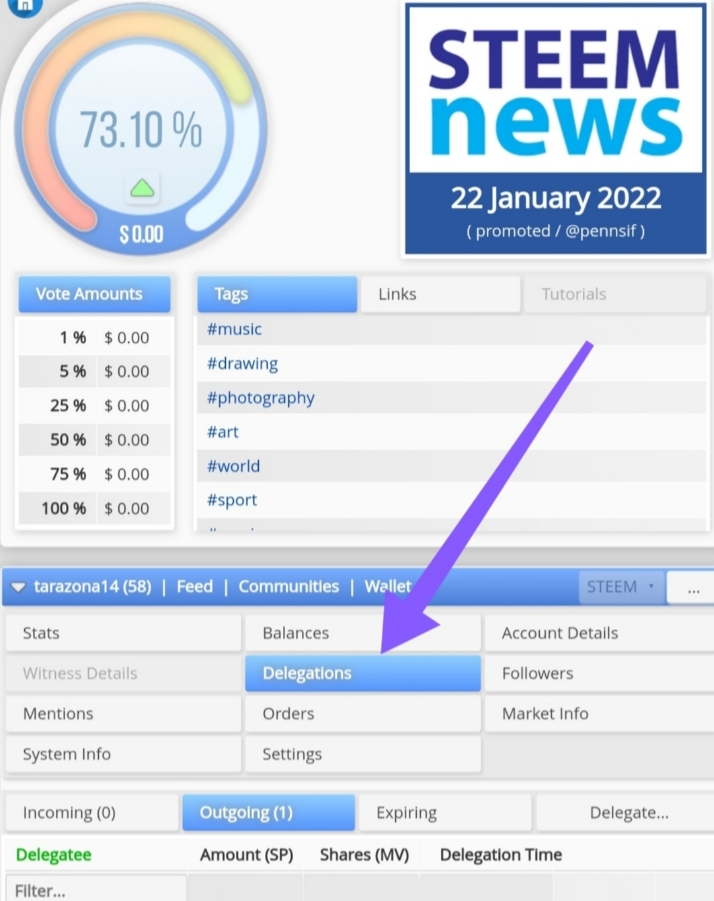Screen dimensions: 714x901
Task: Sort by Amount (SP) column
Action: coord(246,855)
